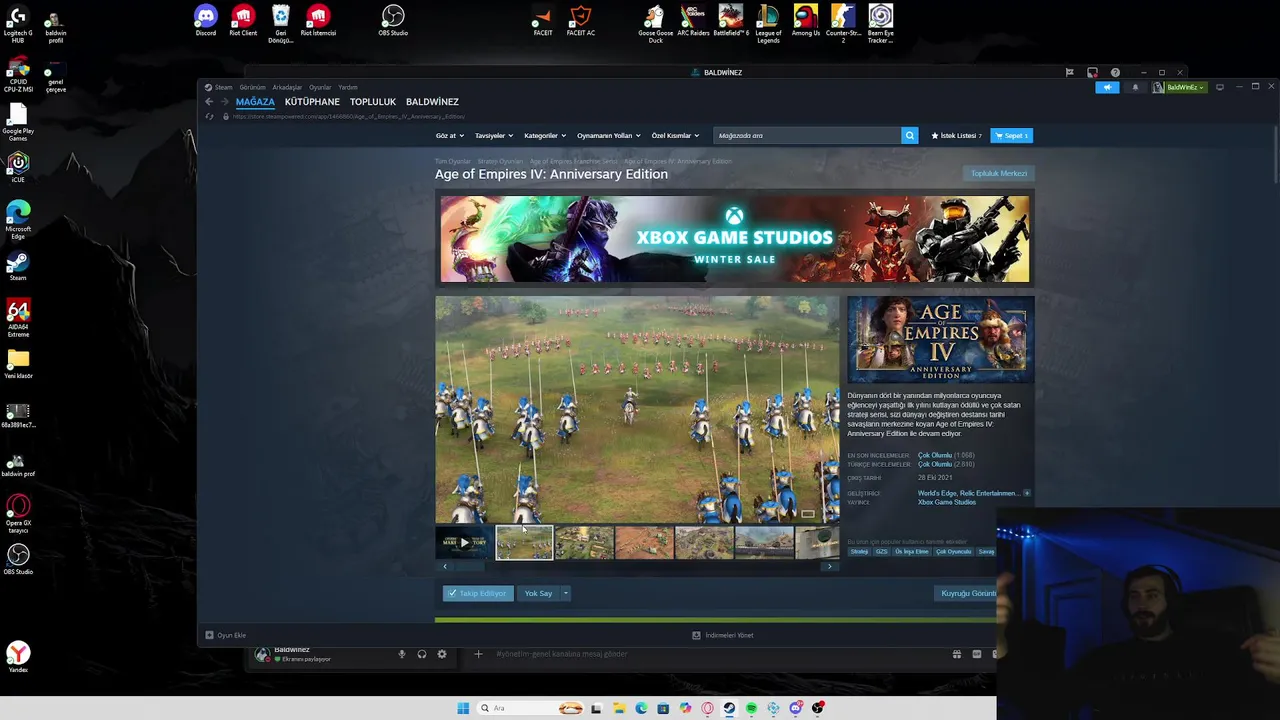Open the Steam desktop shortcut

(18, 266)
